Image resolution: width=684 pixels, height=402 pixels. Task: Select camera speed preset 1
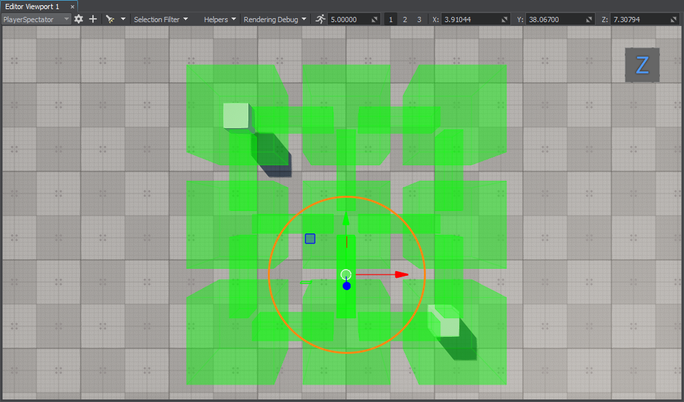(x=390, y=20)
